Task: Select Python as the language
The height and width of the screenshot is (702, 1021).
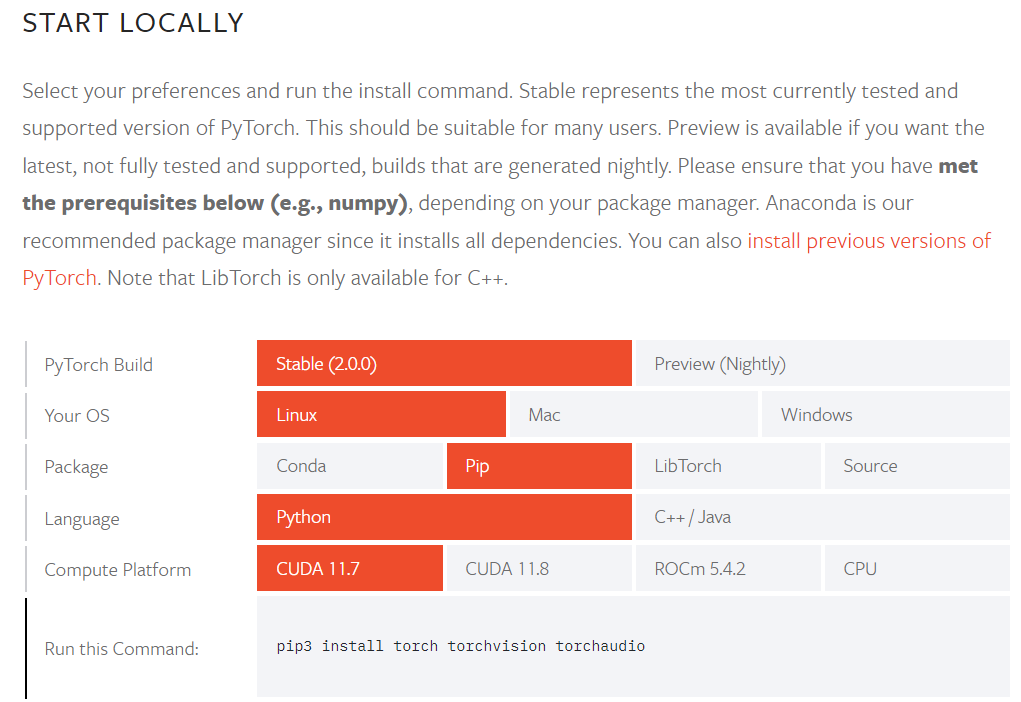Action: [x=444, y=517]
